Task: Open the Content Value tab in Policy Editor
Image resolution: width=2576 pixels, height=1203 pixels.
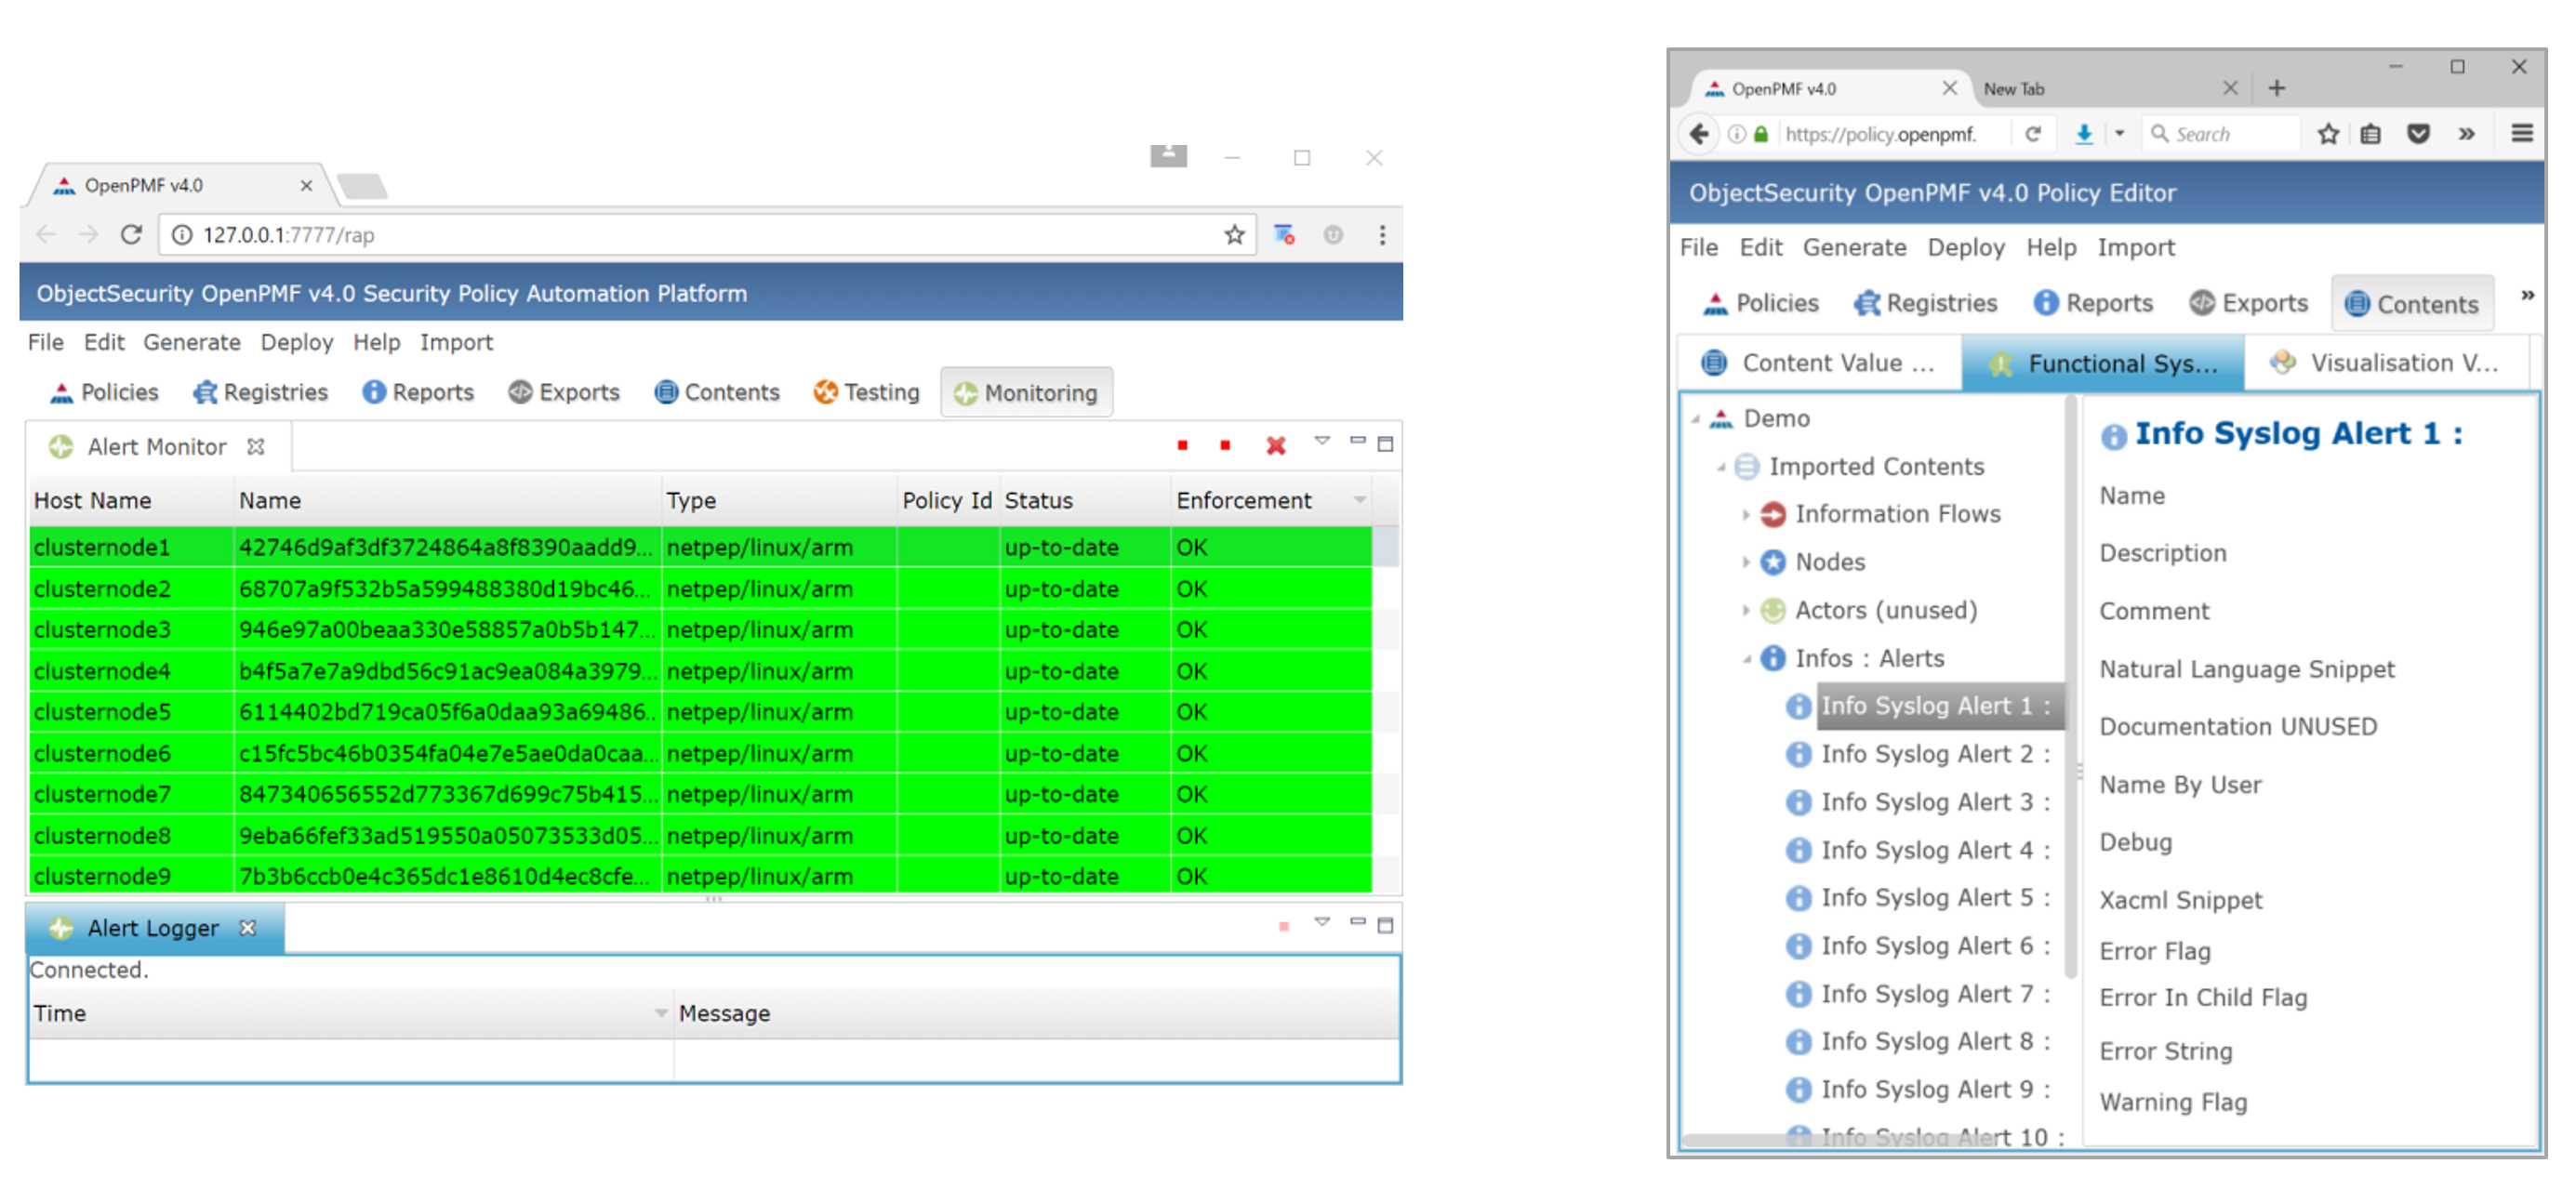Action: pyautogui.click(x=1819, y=363)
